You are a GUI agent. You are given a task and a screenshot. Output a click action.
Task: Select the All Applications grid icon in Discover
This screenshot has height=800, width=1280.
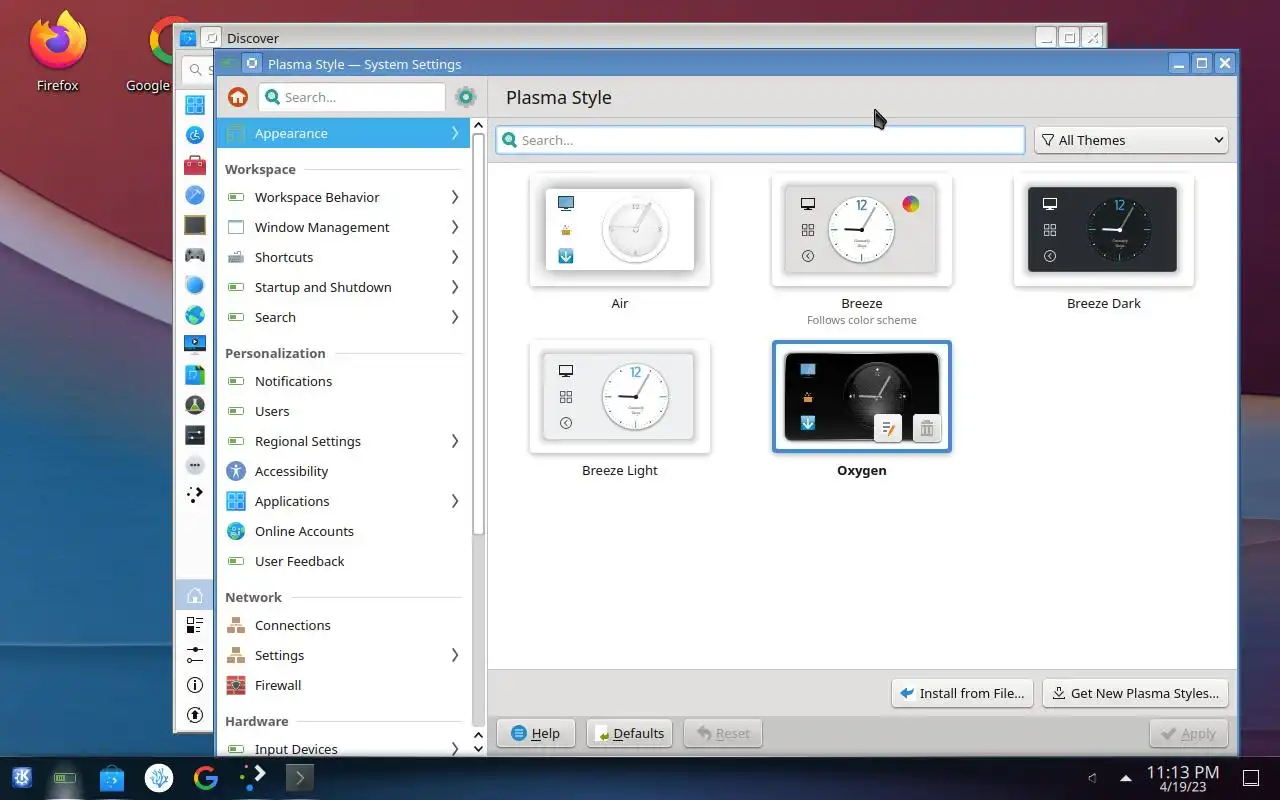[x=195, y=105]
